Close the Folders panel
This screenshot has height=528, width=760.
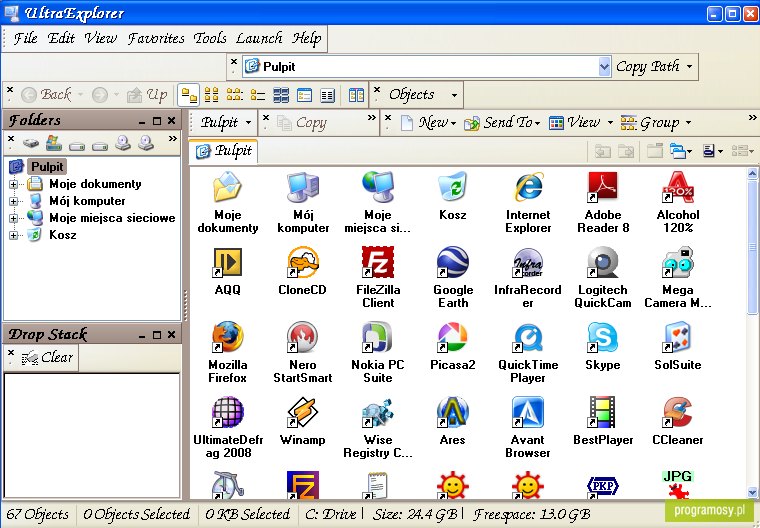(172, 121)
